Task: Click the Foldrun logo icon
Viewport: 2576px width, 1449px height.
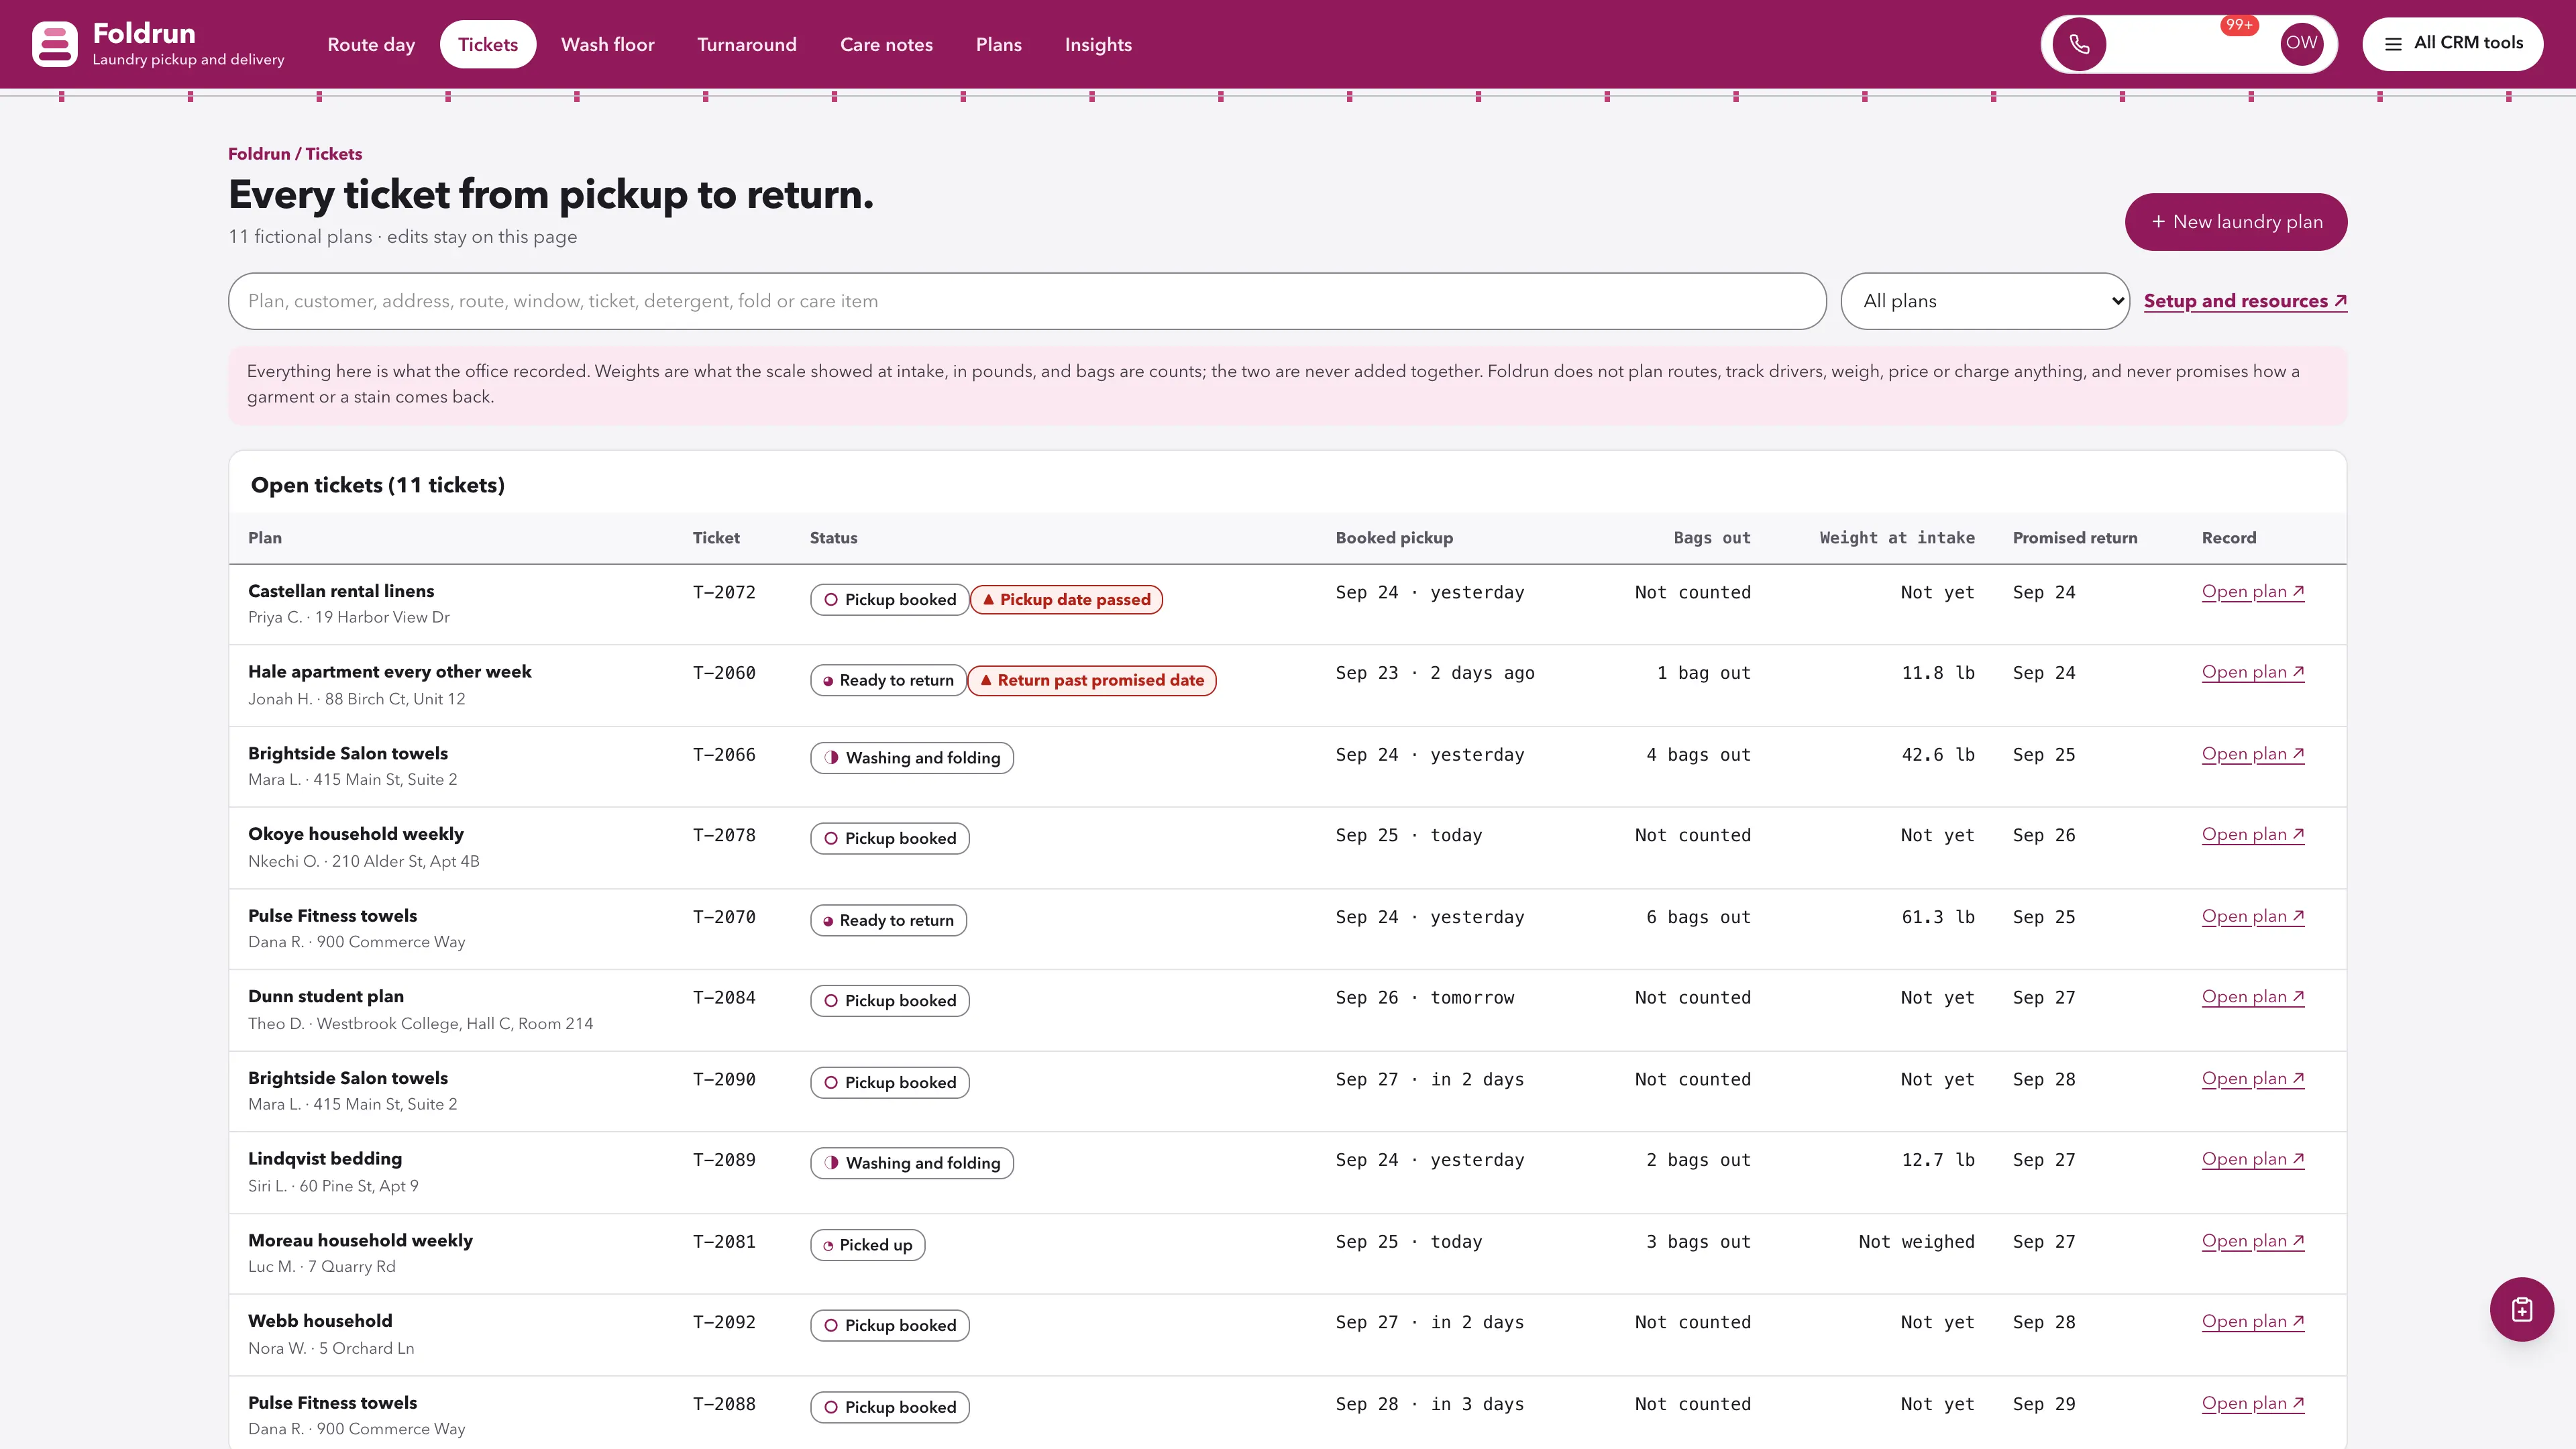Action: pyautogui.click(x=54, y=44)
